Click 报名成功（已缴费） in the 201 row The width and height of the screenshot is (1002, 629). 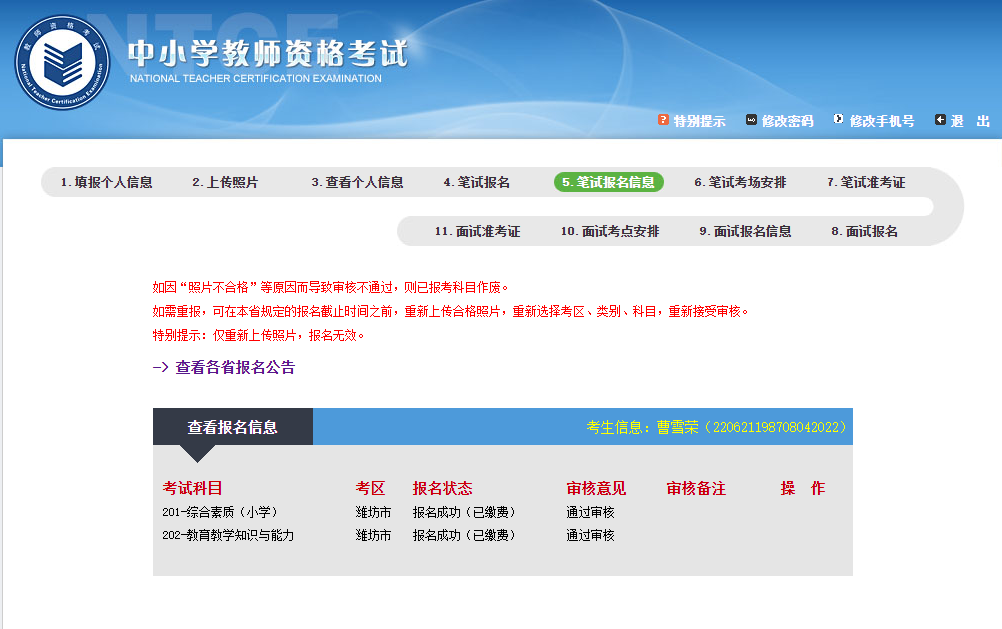tap(464, 512)
